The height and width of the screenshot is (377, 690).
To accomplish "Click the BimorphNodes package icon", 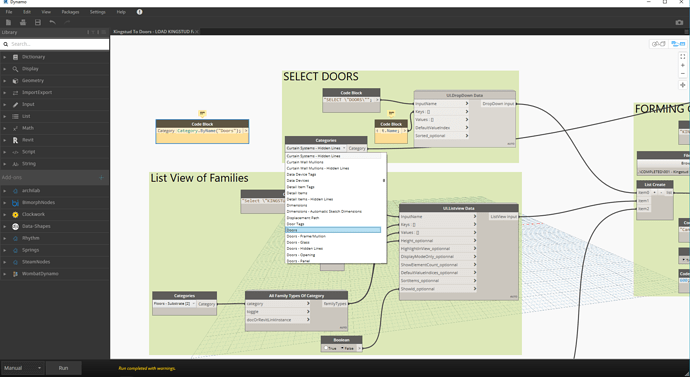I will (15, 202).
